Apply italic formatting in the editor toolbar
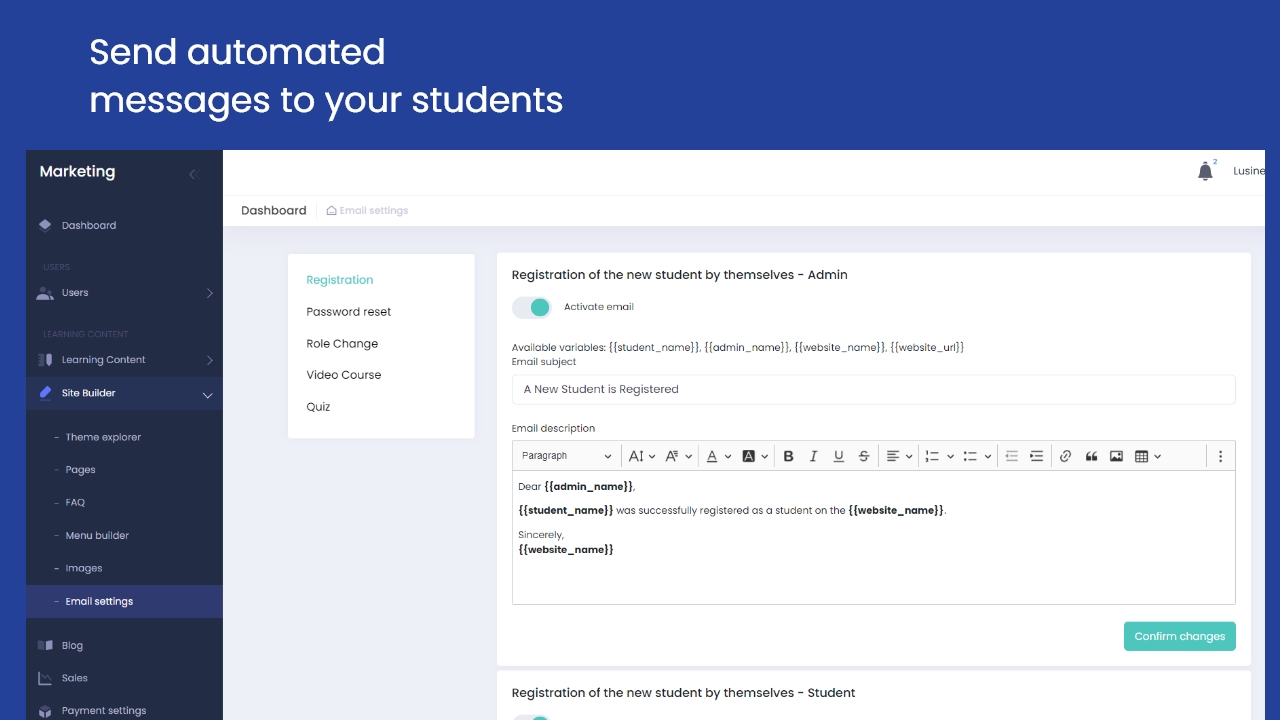 click(x=813, y=456)
